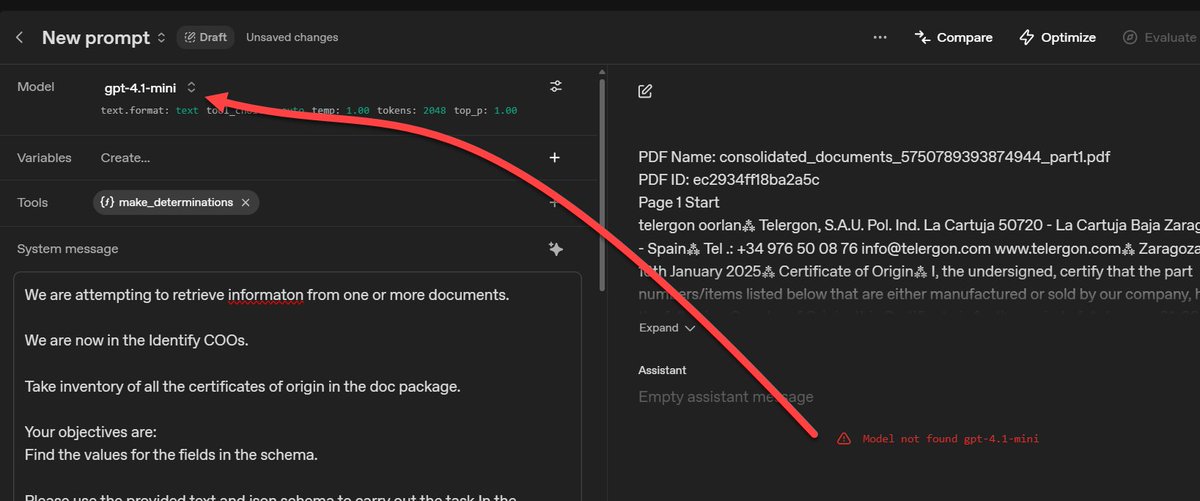Click the Assistant label
1200x501 pixels.
[x=662, y=370]
